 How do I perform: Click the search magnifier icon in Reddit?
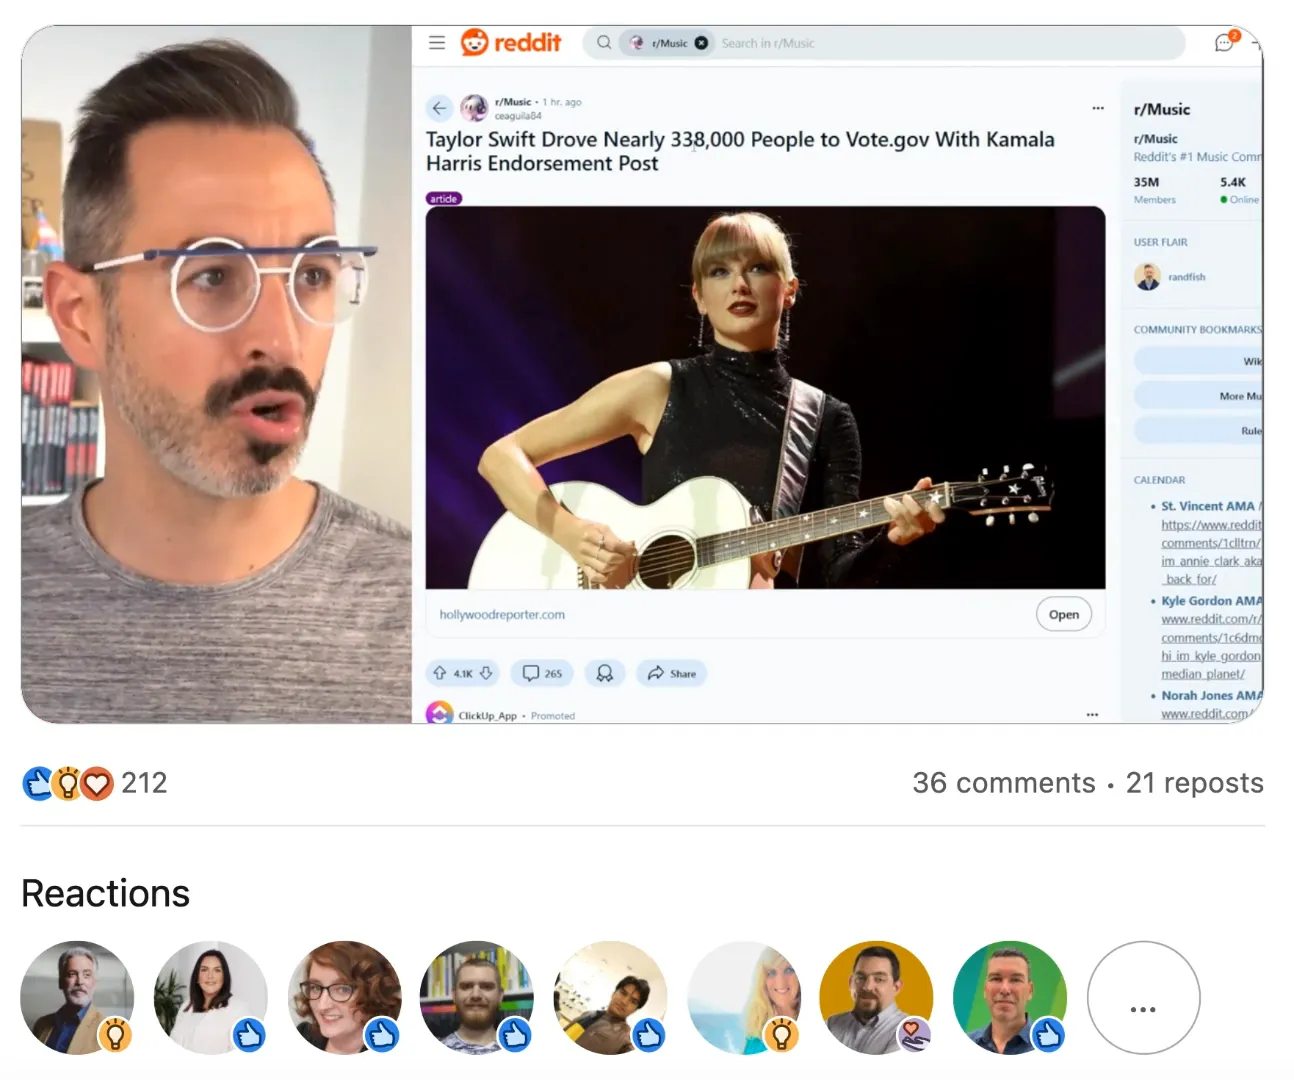click(x=604, y=43)
